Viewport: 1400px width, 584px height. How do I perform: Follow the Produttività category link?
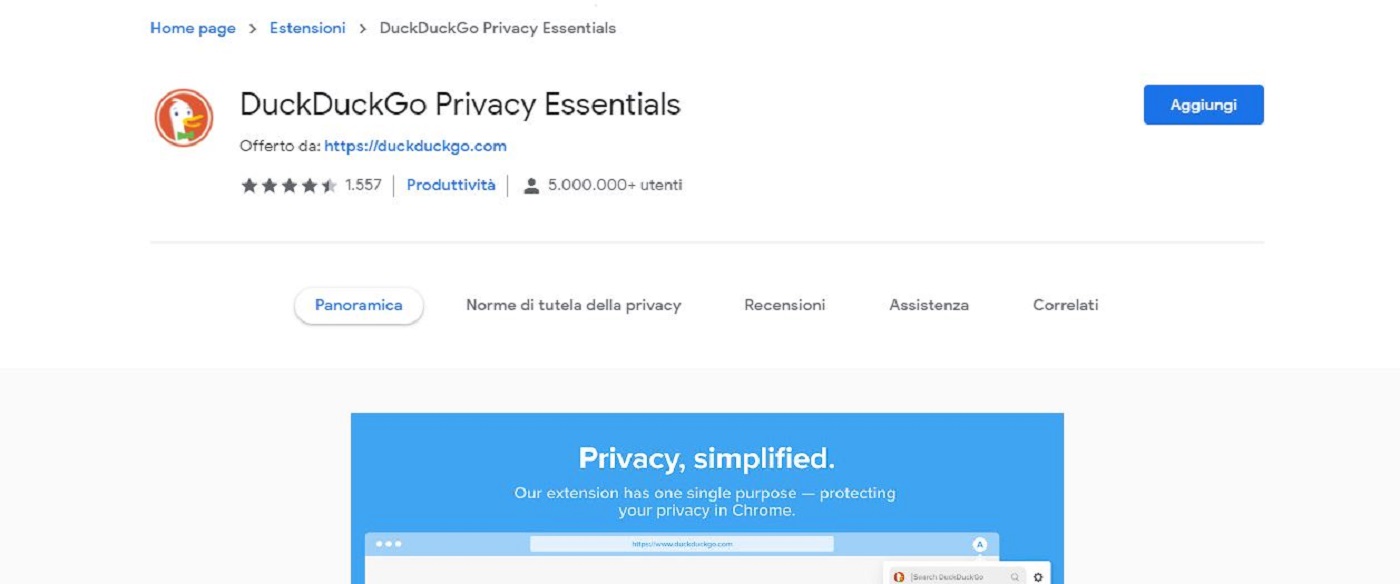pyautogui.click(x=451, y=185)
